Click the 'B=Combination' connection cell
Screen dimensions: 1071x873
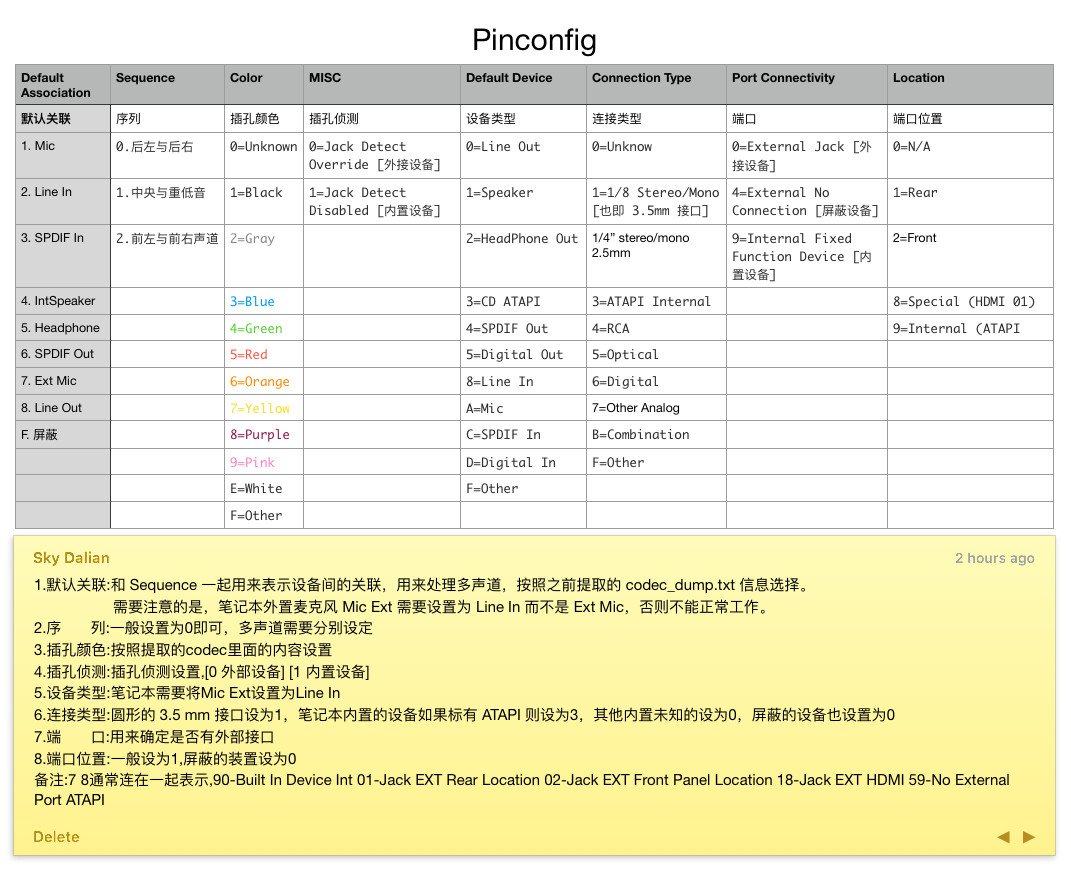click(x=656, y=434)
